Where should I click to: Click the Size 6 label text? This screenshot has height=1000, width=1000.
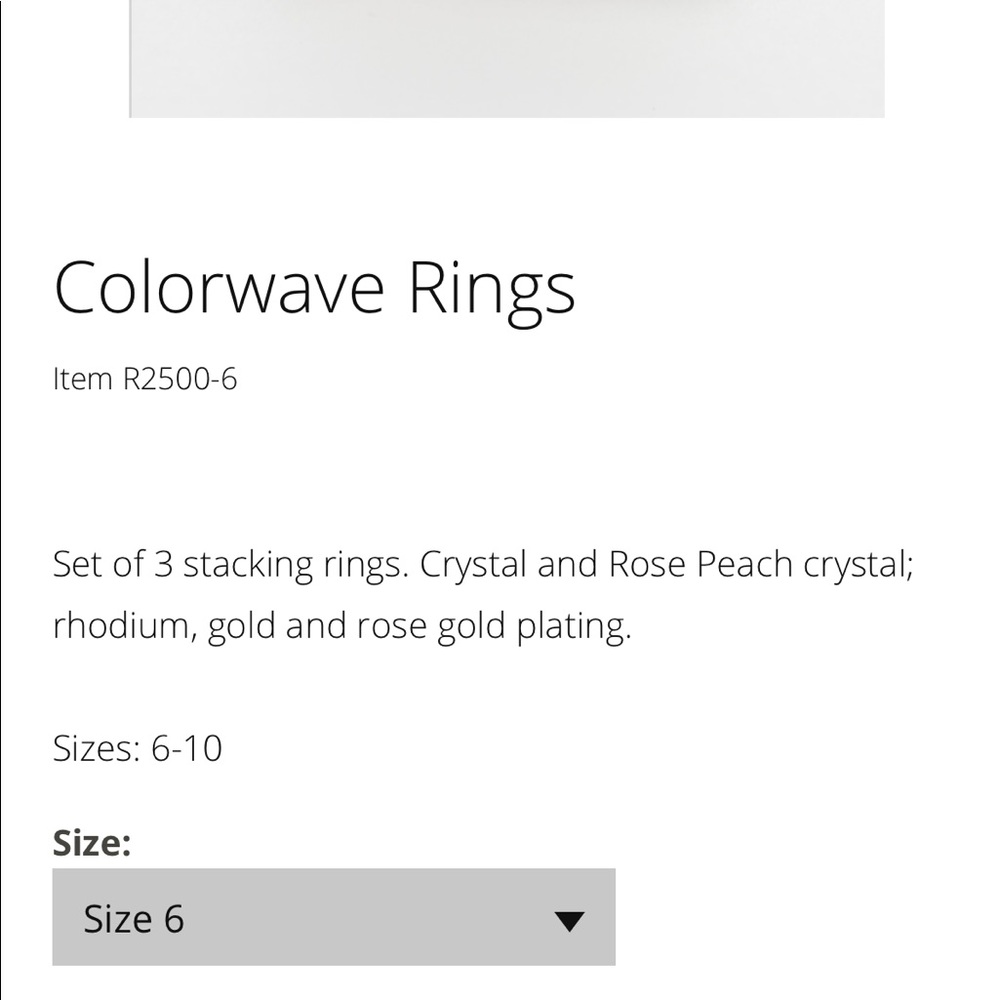135,918
